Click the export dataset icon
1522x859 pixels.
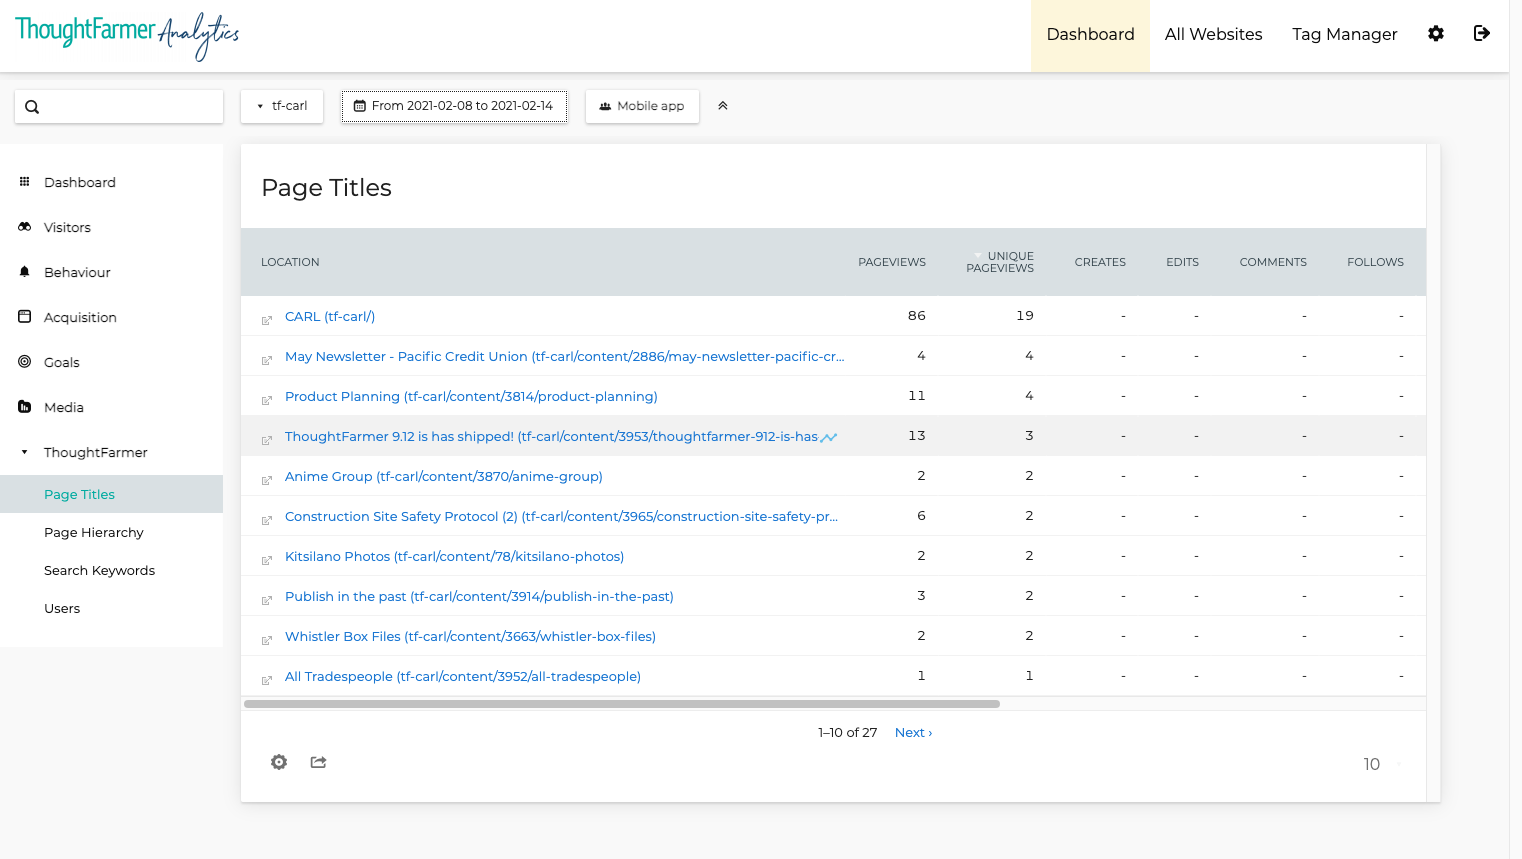pos(318,762)
